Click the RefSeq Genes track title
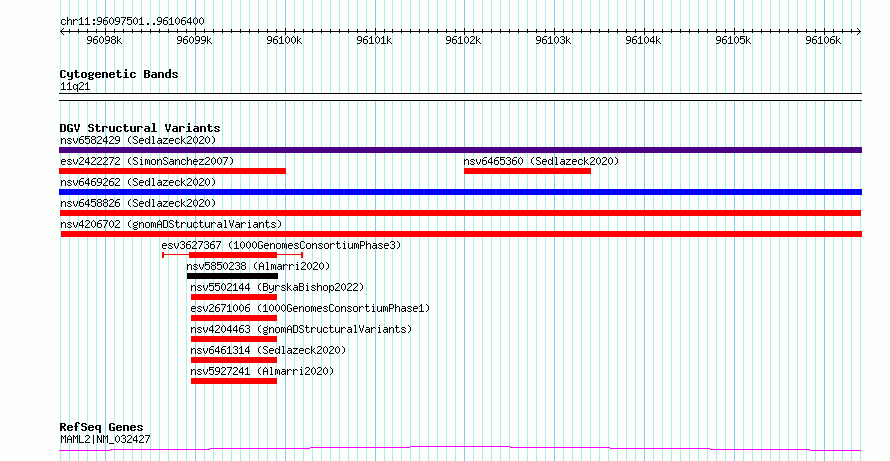Image resolution: width=890 pixels, height=461 pixels. pyautogui.click(x=101, y=427)
